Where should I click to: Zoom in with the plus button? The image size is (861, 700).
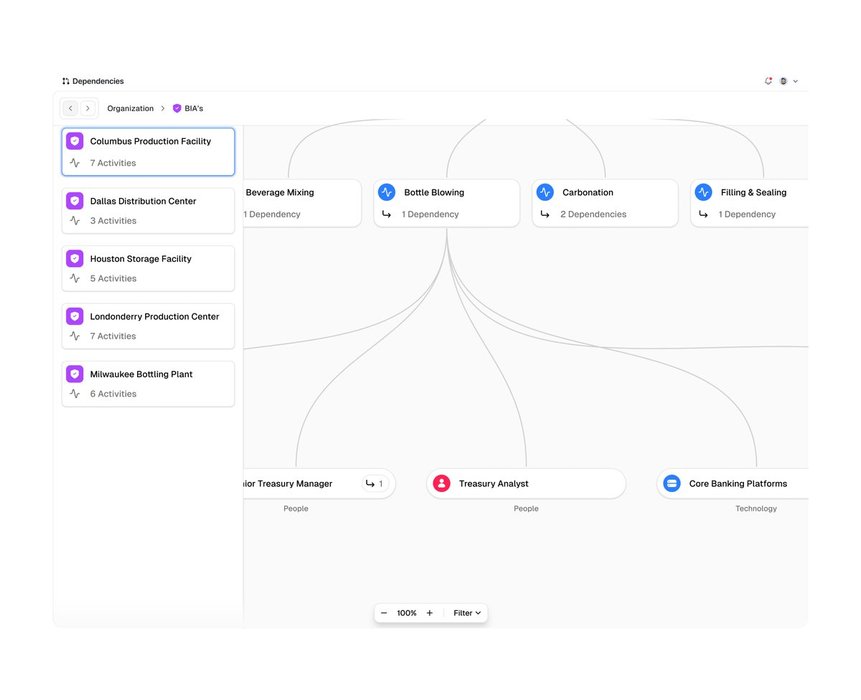(x=430, y=613)
